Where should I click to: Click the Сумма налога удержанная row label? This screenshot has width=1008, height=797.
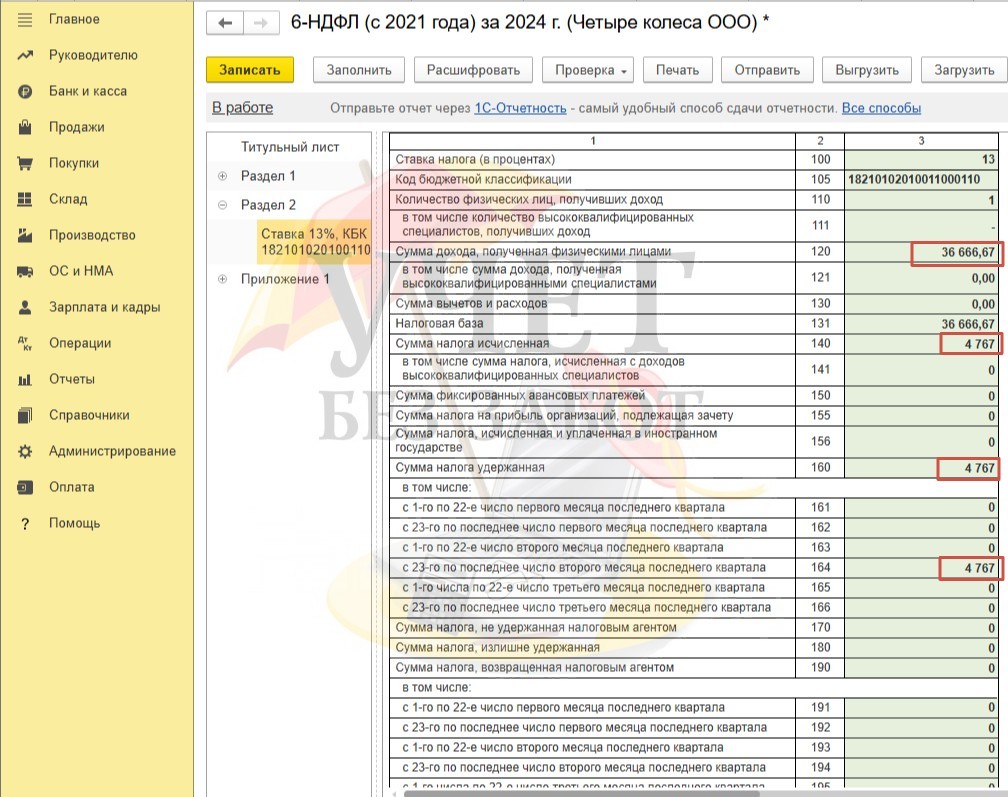(x=470, y=468)
